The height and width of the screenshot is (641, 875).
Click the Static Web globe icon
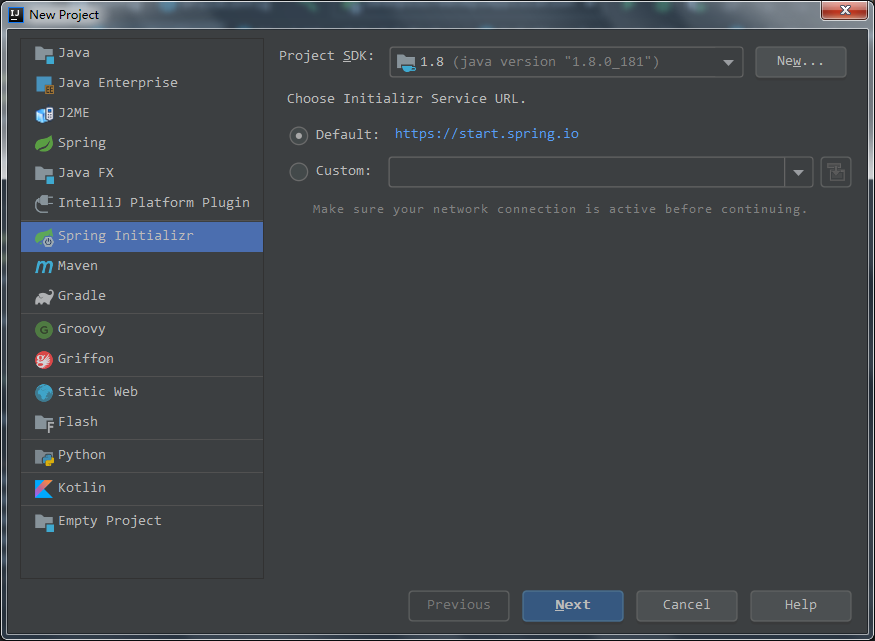point(44,392)
